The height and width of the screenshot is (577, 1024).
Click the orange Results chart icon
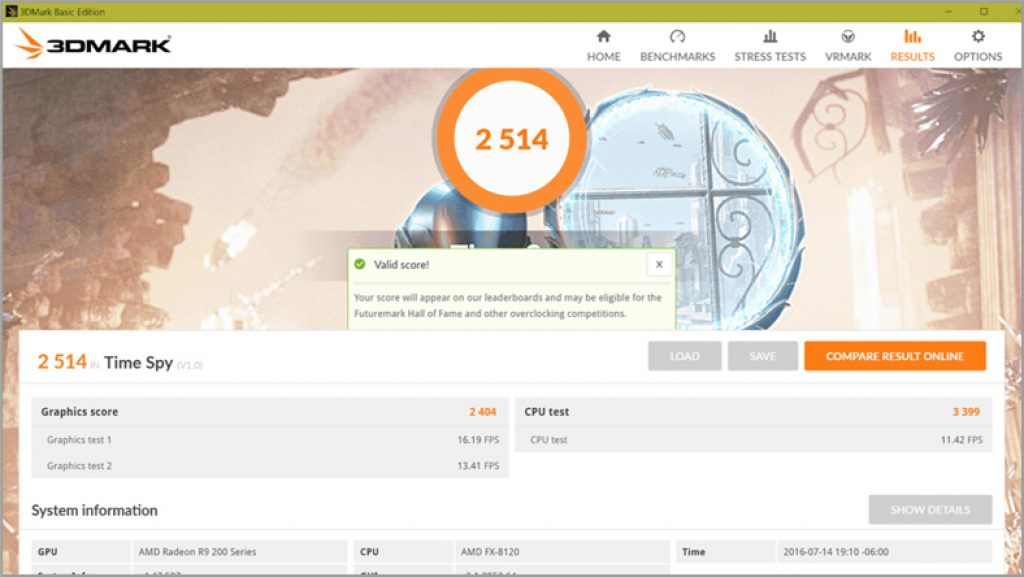tap(912, 37)
